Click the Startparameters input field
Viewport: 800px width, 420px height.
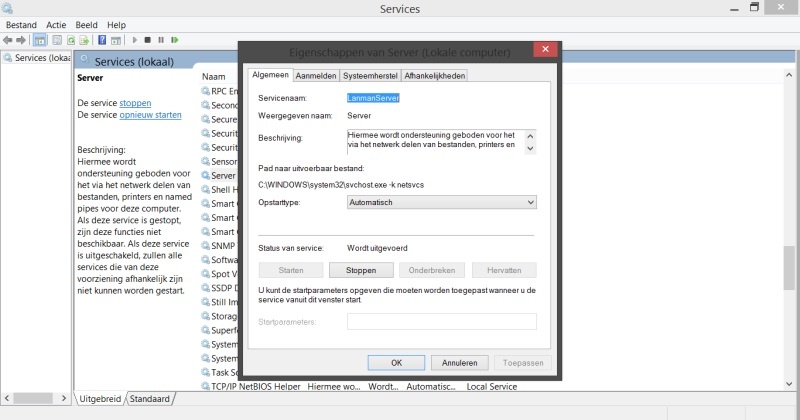pos(442,322)
